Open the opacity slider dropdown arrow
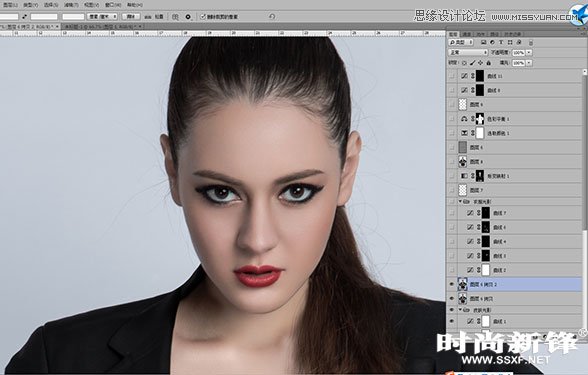 pyautogui.click(x=529, y=52)
